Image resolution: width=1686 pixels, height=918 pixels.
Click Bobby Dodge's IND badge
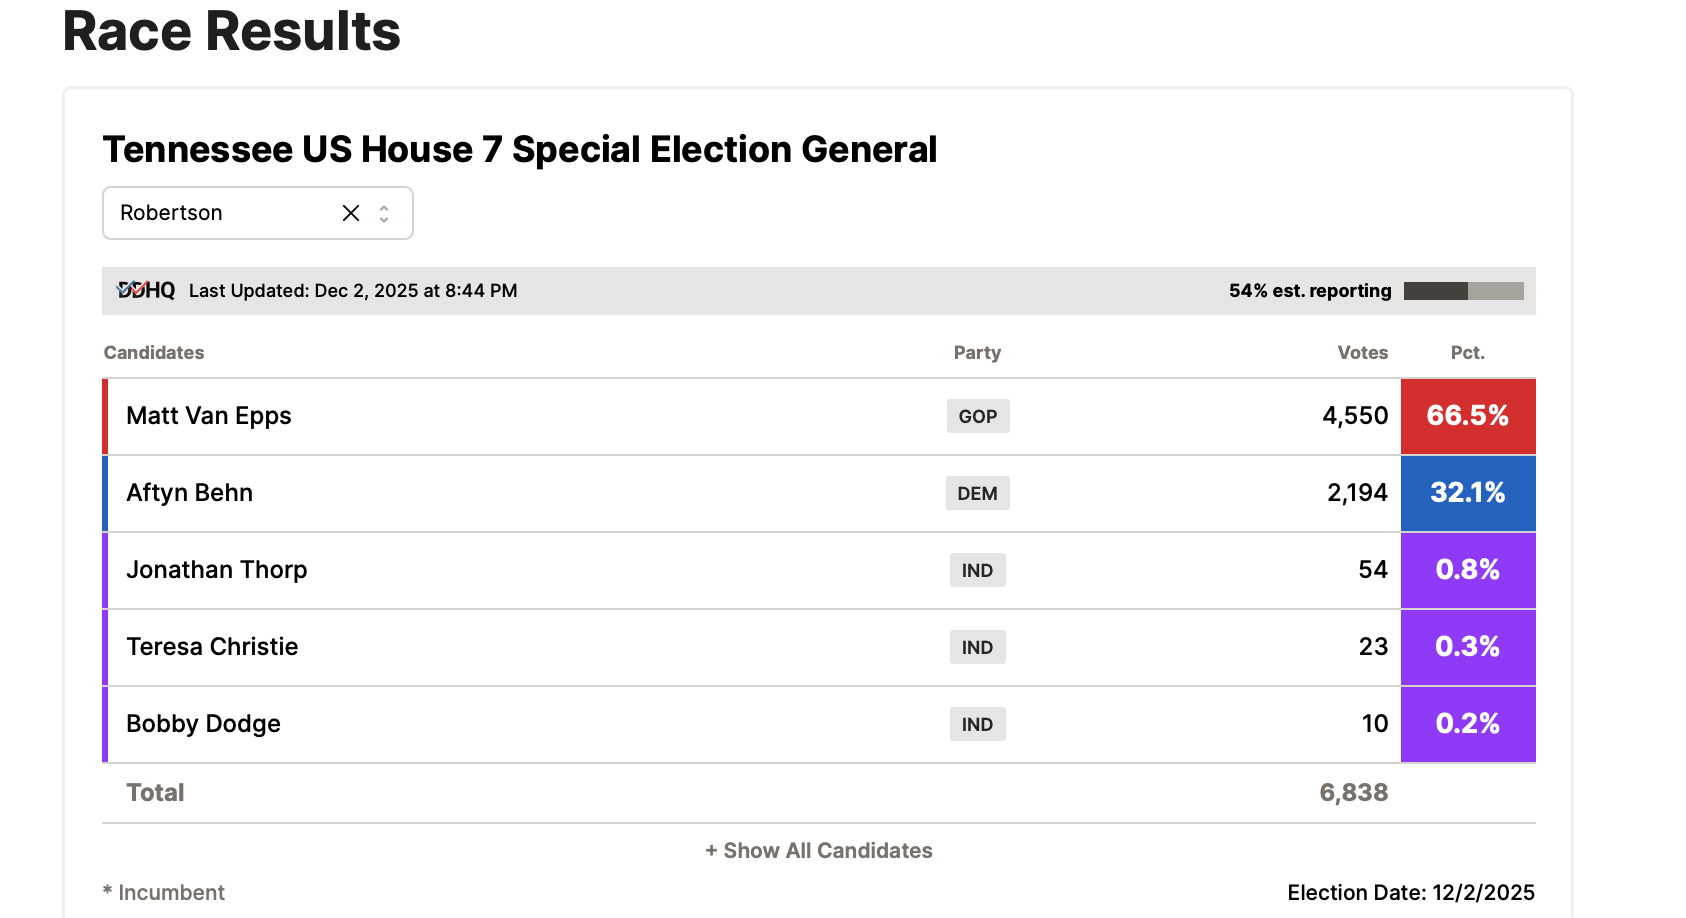pos(977,725)
